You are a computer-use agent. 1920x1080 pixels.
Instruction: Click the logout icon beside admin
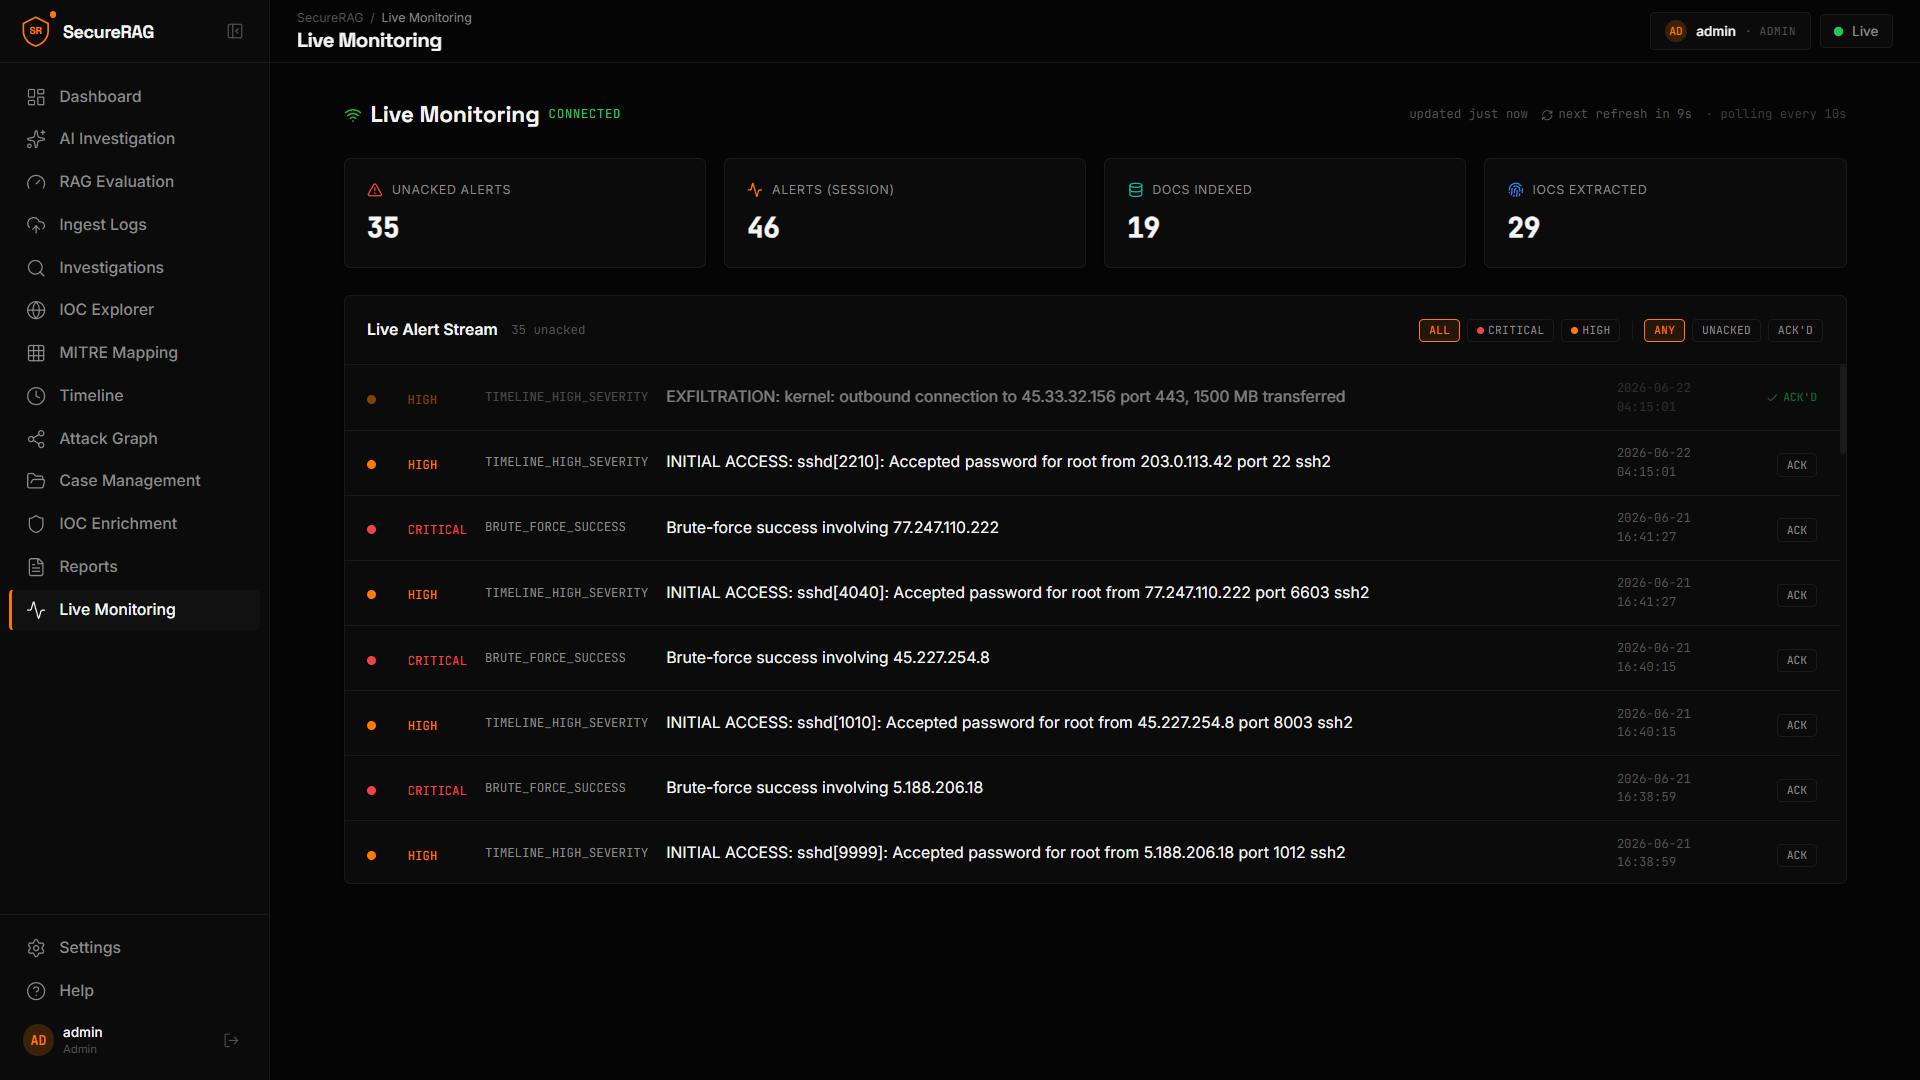point(231,1041)
